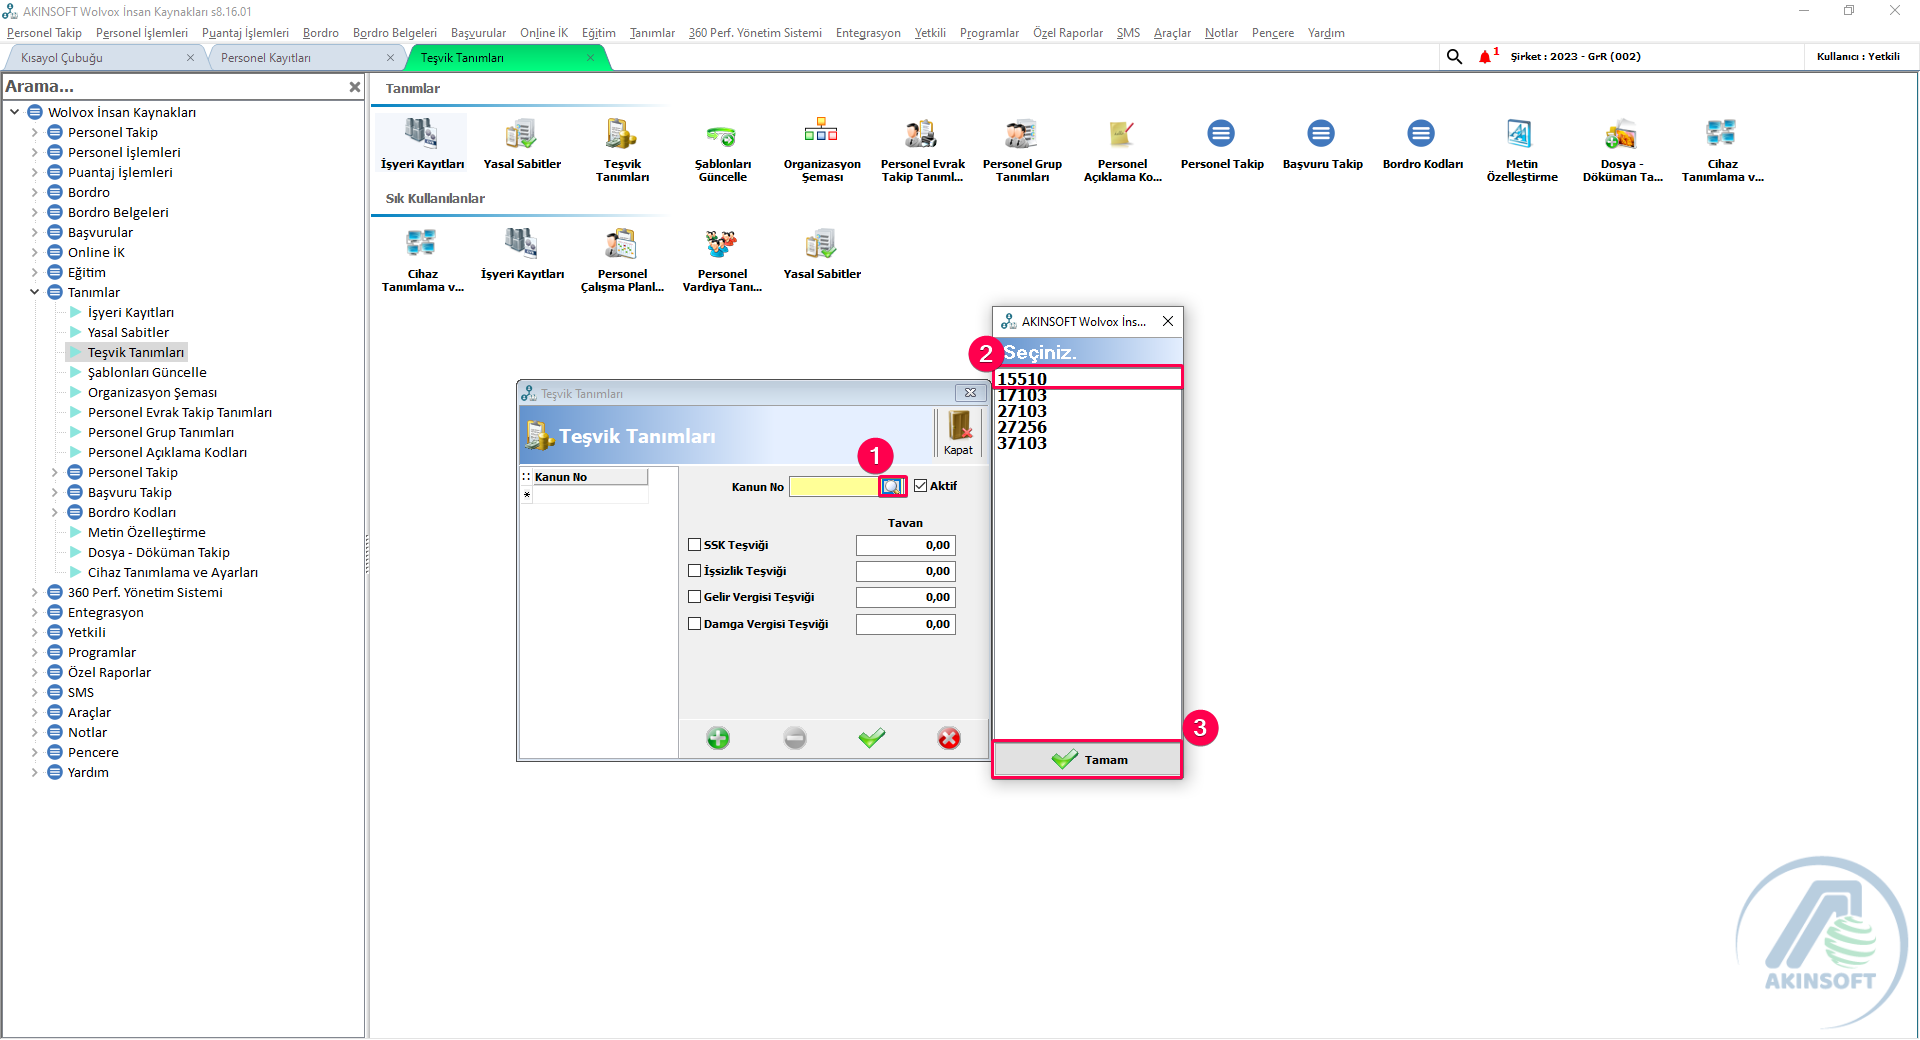Expand the Bordro tree node
The width and height of the screenshot is (1920, 1040).
pos(34,192)
